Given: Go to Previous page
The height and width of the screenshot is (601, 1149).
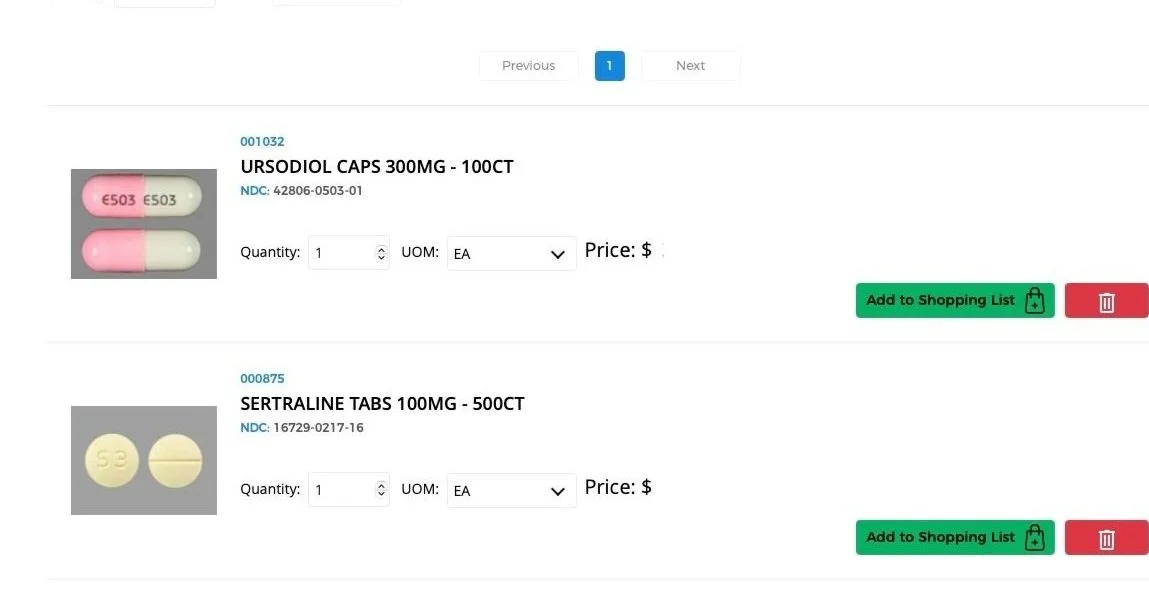Looking at the screenshot, I should [x=528, y=66].
